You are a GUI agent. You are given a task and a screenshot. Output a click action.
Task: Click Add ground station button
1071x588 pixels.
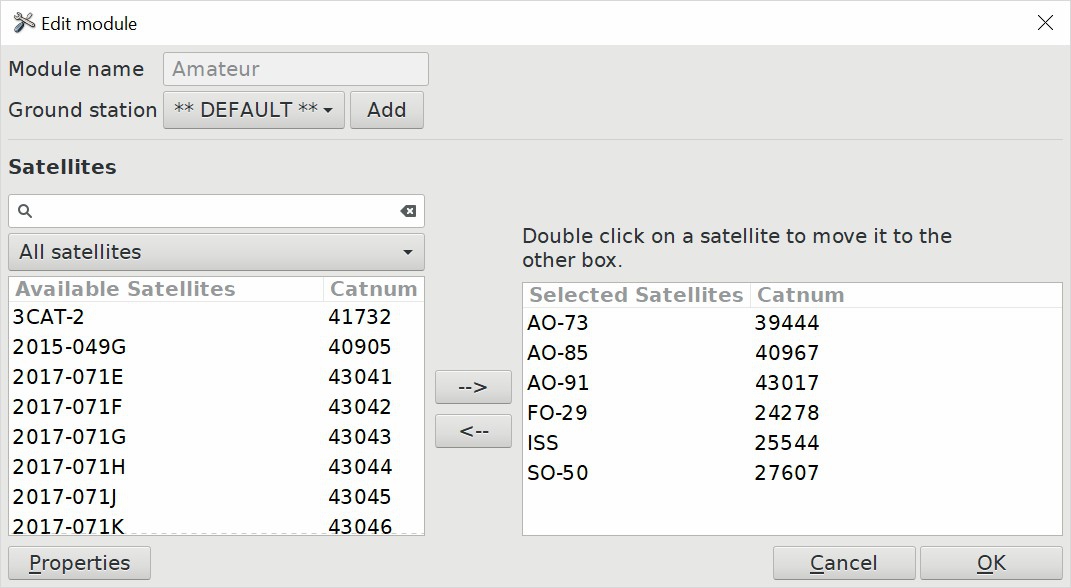386,110
